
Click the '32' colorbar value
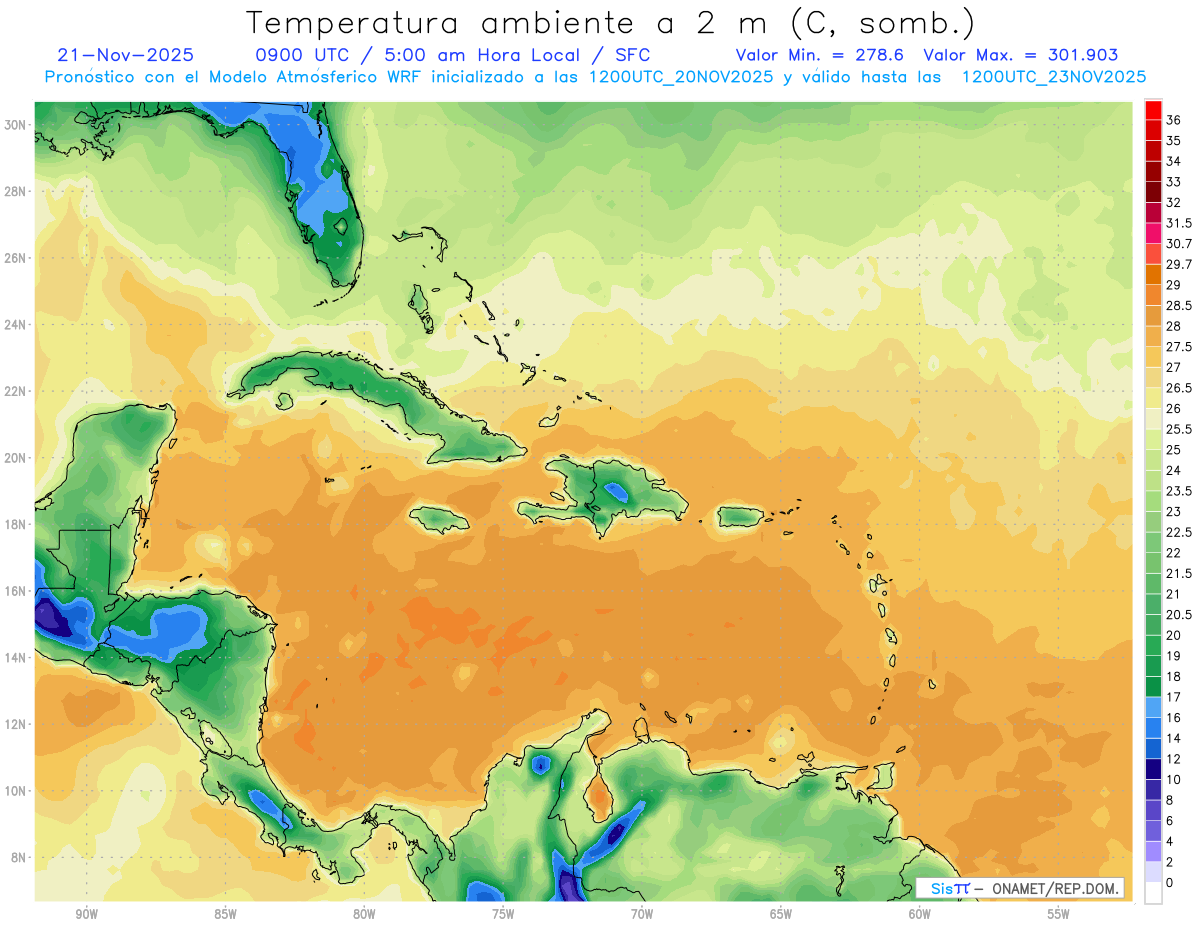point(1173,203)
